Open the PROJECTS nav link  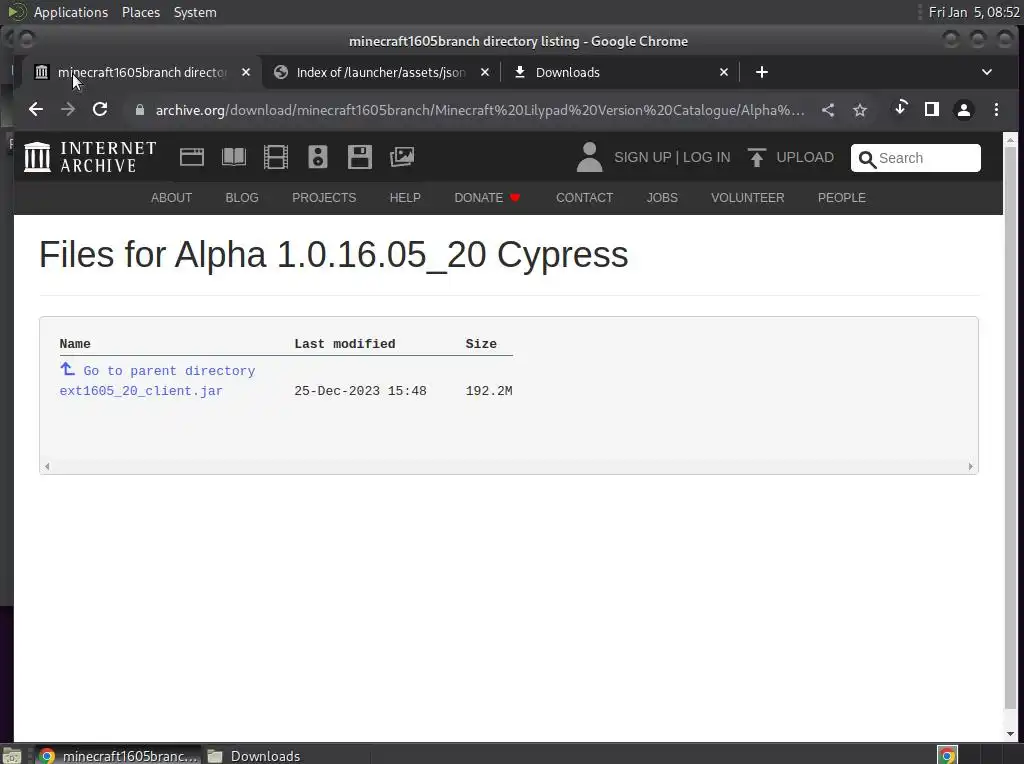324,198
